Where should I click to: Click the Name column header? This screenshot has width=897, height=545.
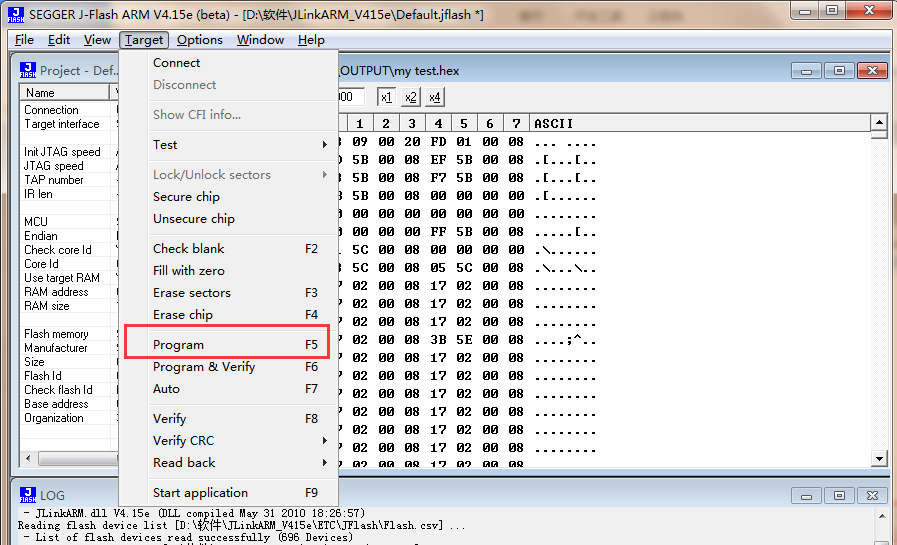click(64, 93)
